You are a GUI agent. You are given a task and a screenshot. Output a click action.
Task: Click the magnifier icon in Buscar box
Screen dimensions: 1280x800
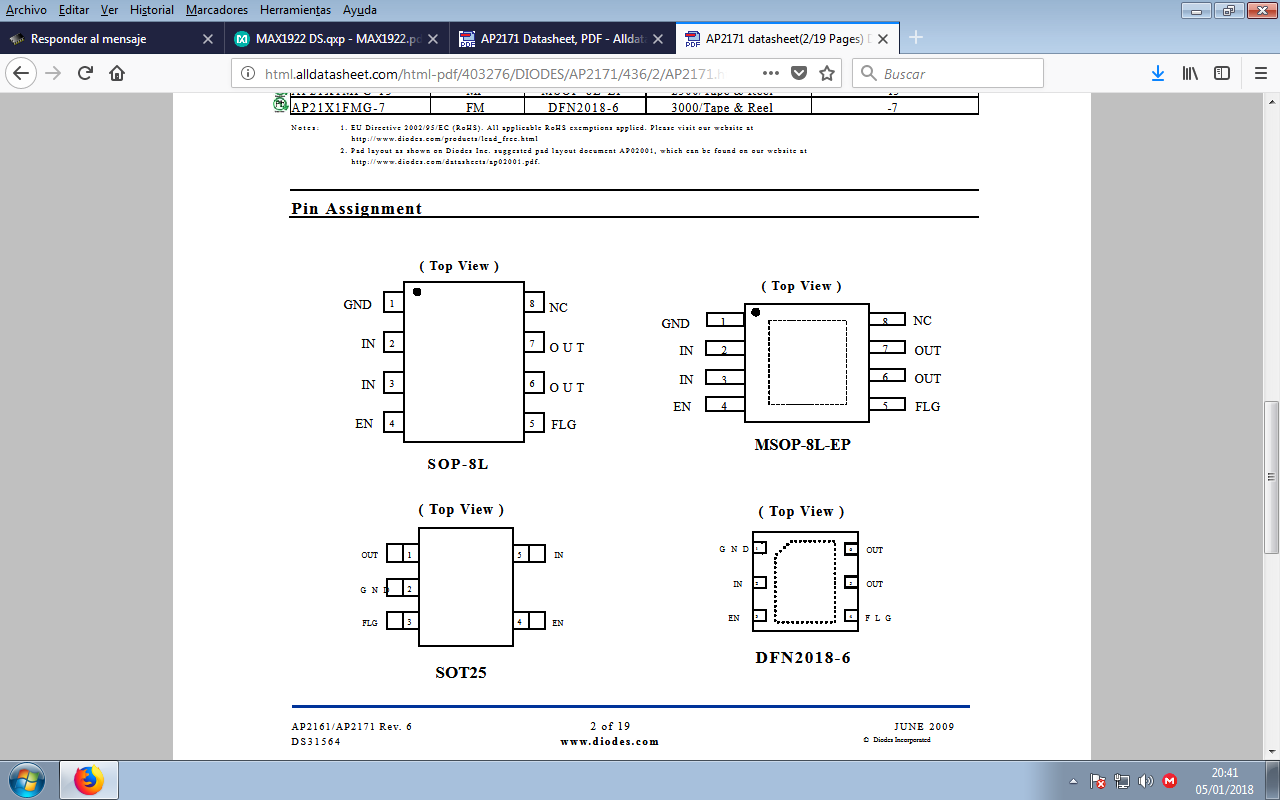pyautogui.click(x=867, y=73)
